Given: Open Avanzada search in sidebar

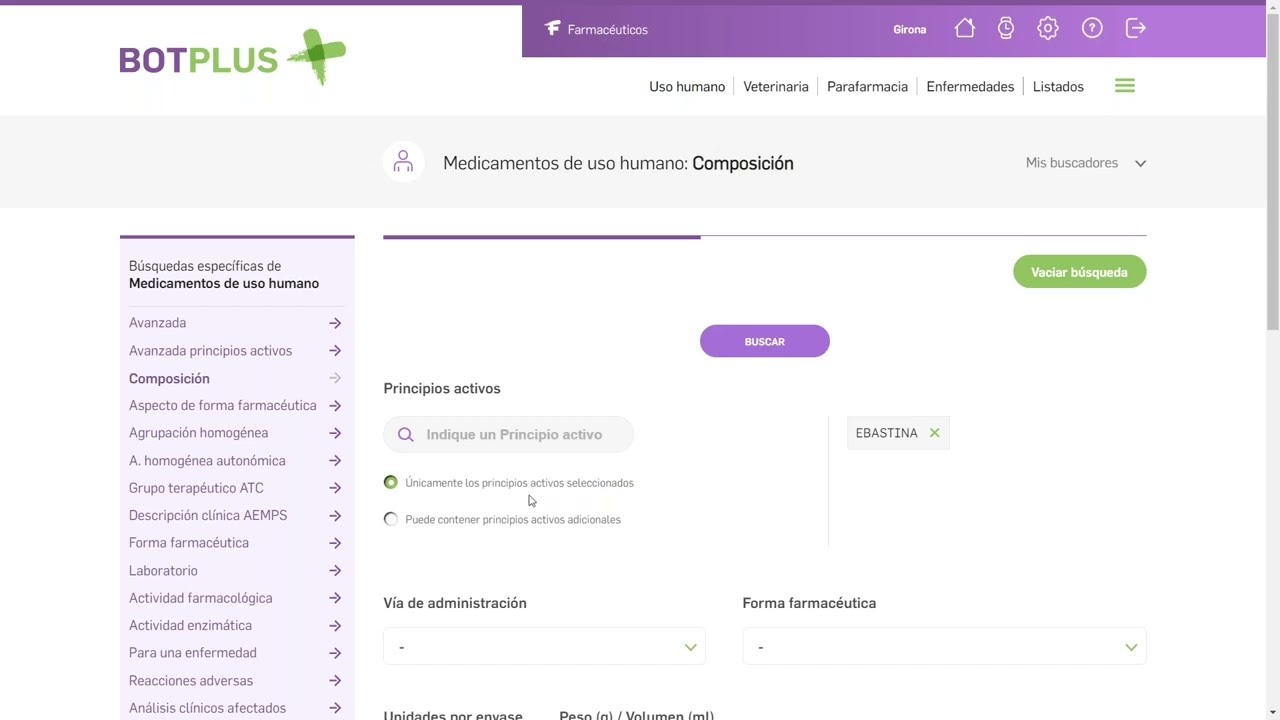Looking at the screenshot, I should [x=157, y=323].
